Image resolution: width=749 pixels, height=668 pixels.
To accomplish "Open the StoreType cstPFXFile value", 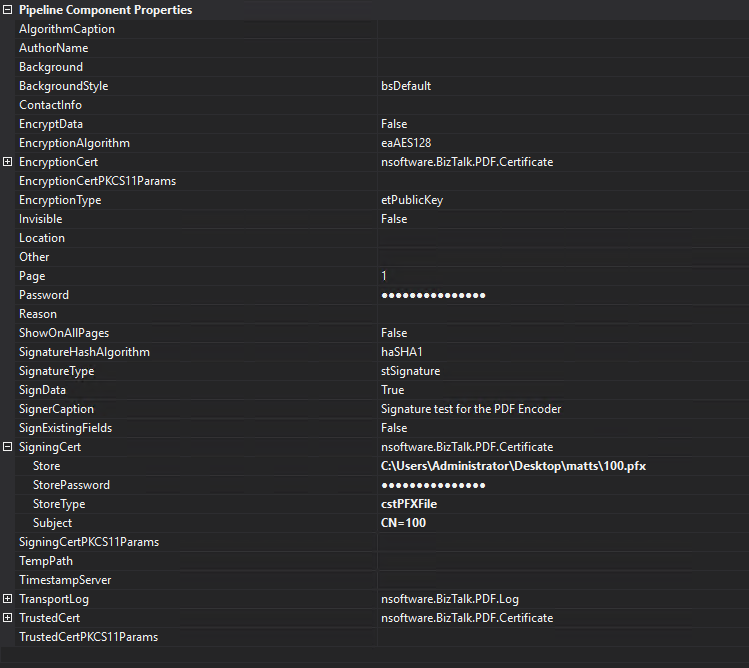I will click(409, 504).
